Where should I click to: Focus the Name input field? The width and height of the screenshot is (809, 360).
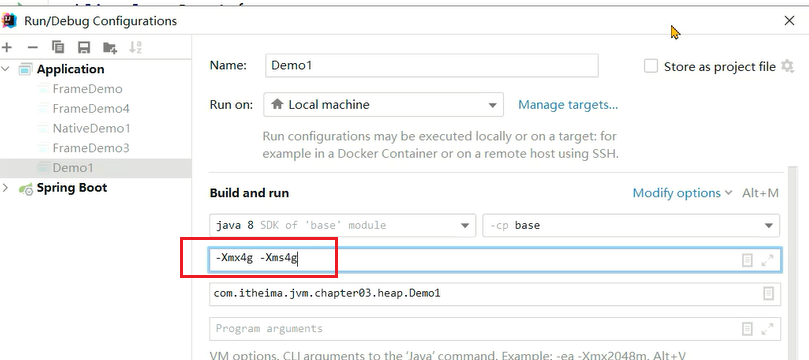432,66
